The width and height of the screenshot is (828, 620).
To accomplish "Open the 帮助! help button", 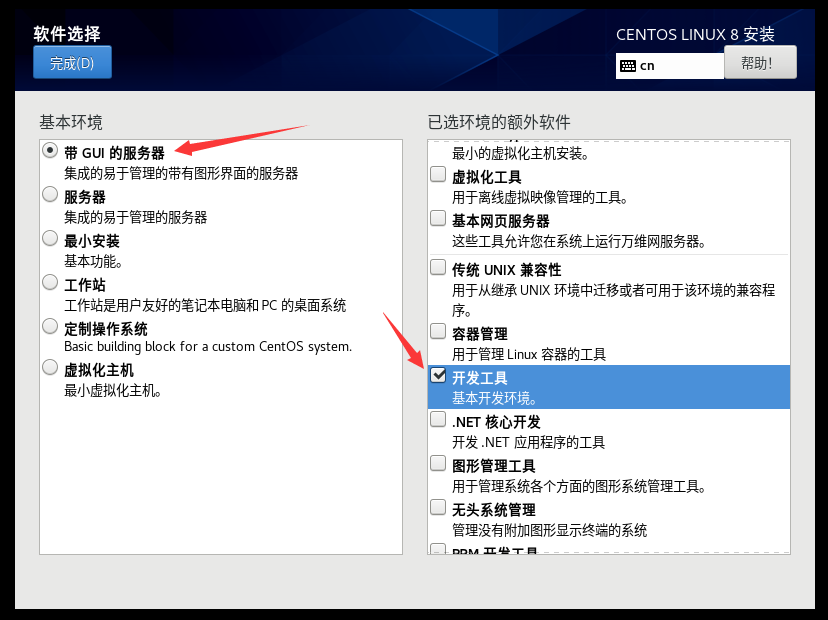I will tap(760, 62).
